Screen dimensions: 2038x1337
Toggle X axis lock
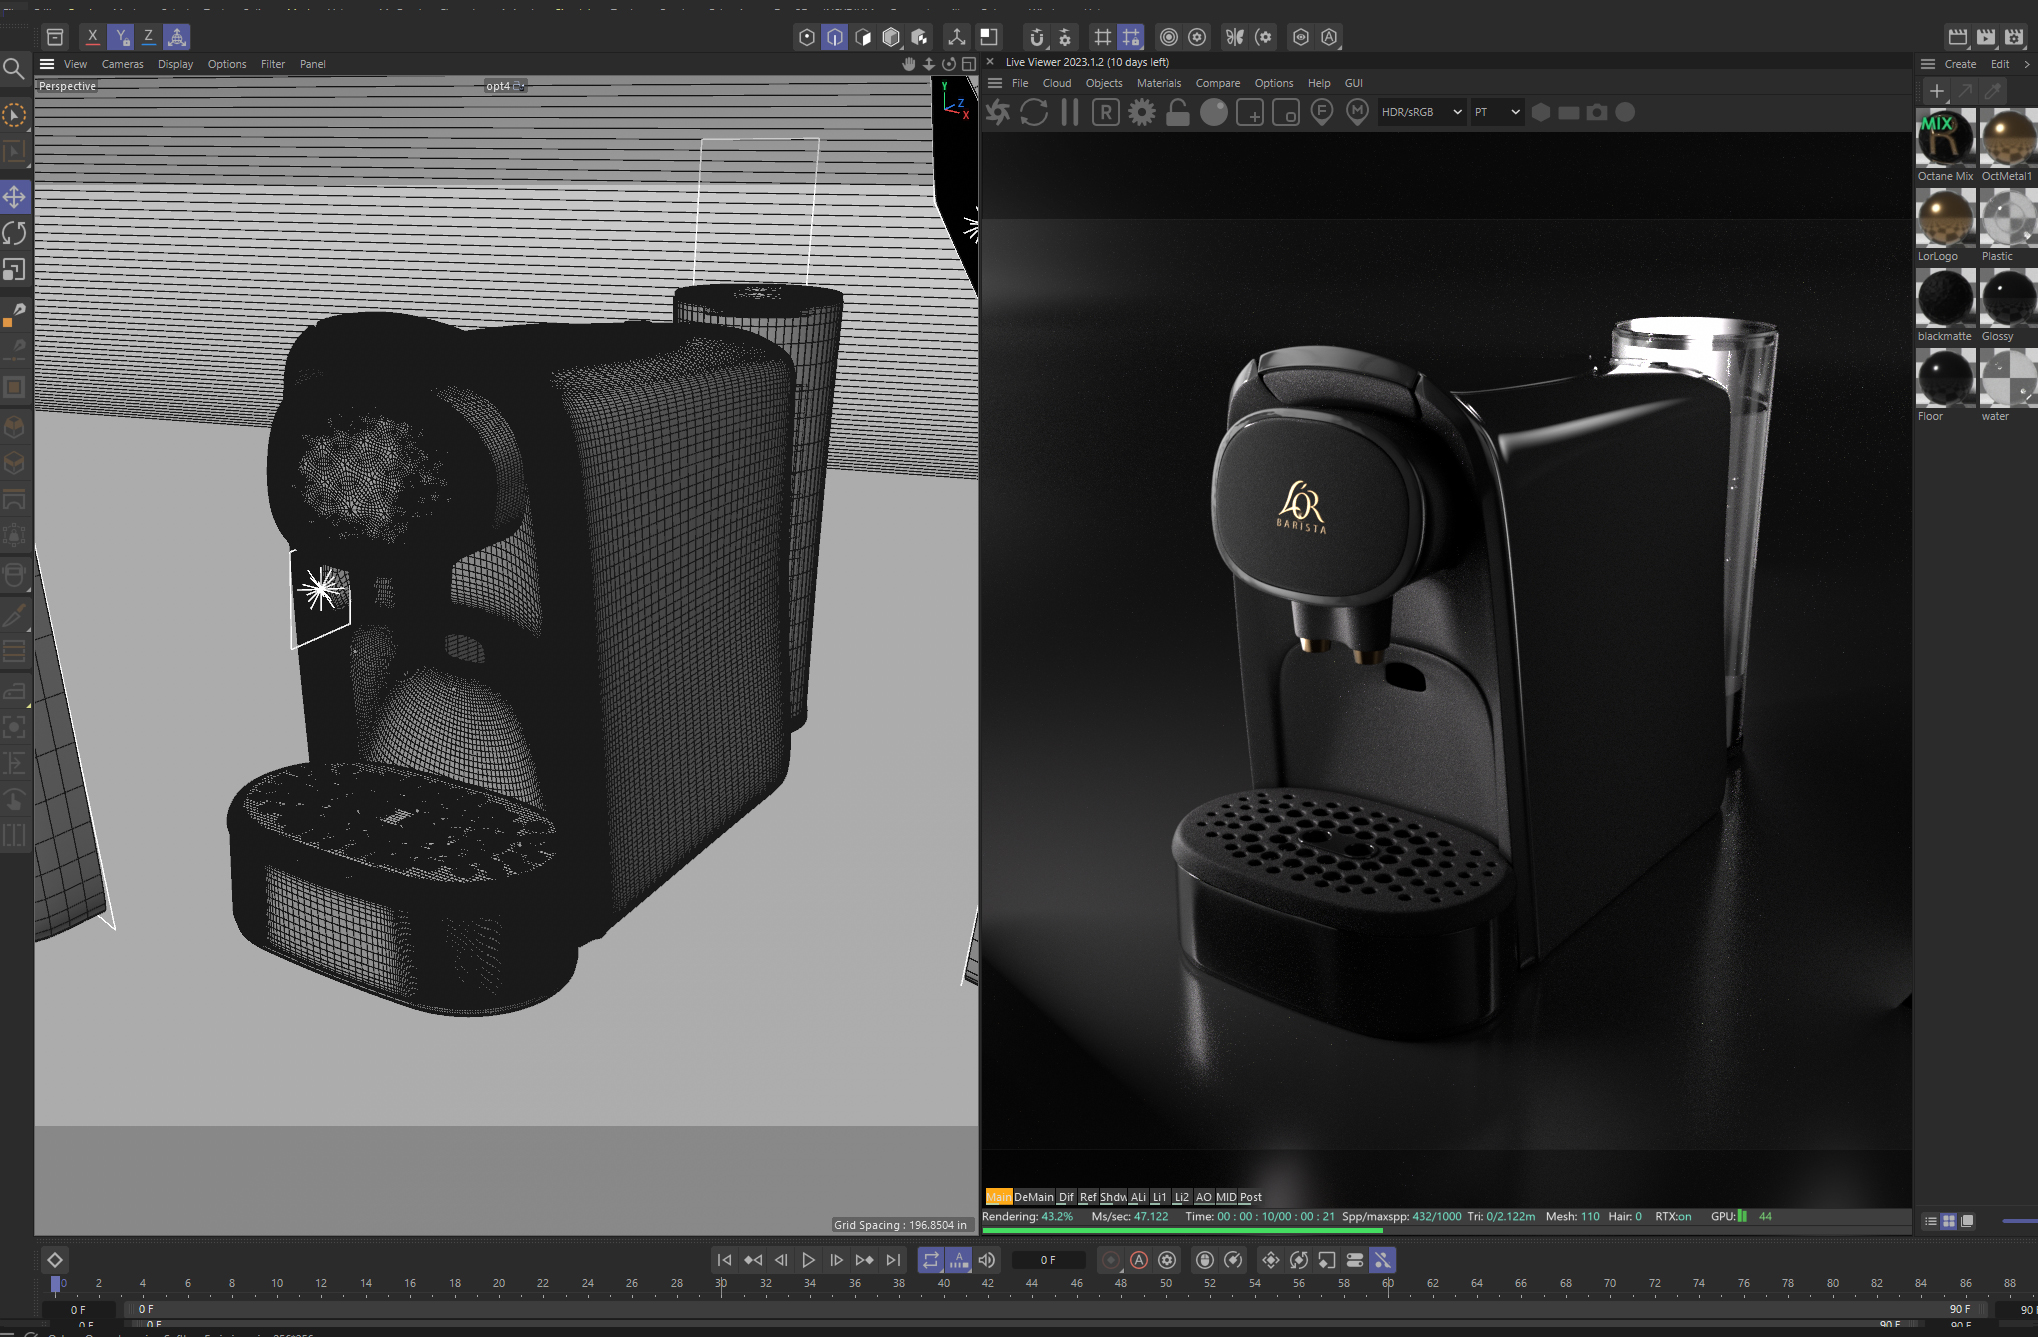(93, 37)
